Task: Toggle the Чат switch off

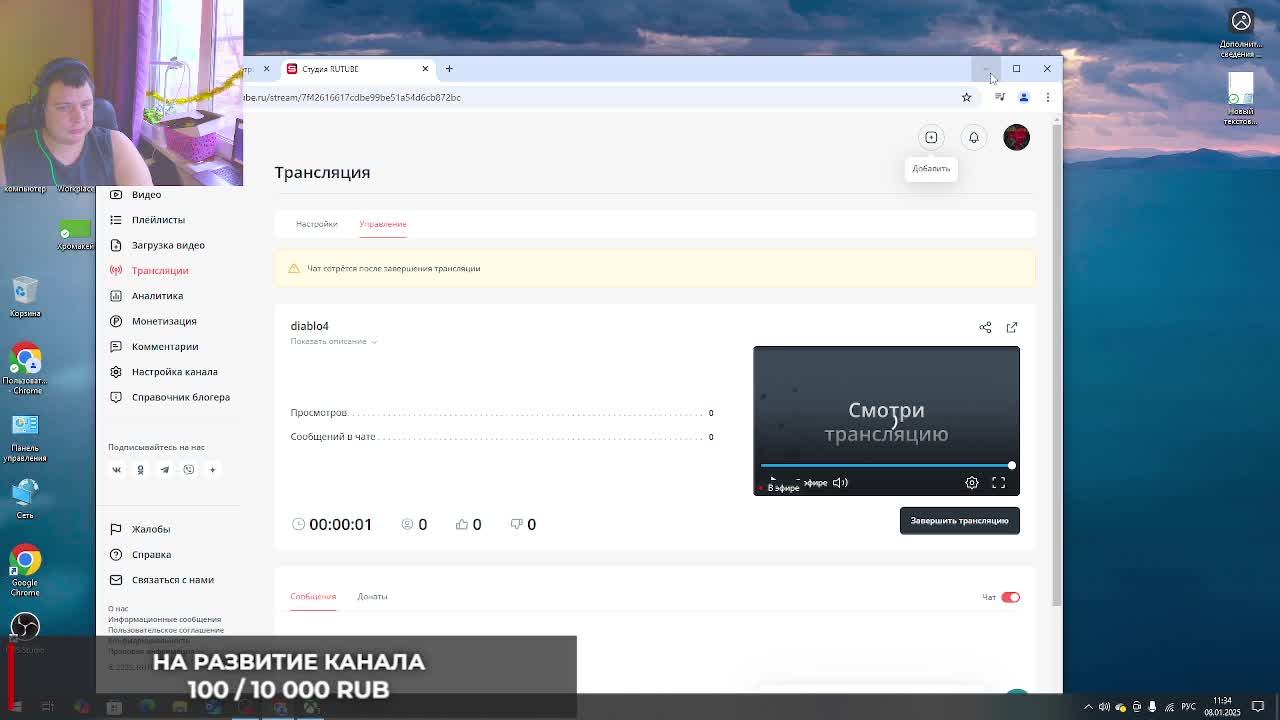Action: (1010, 597)
